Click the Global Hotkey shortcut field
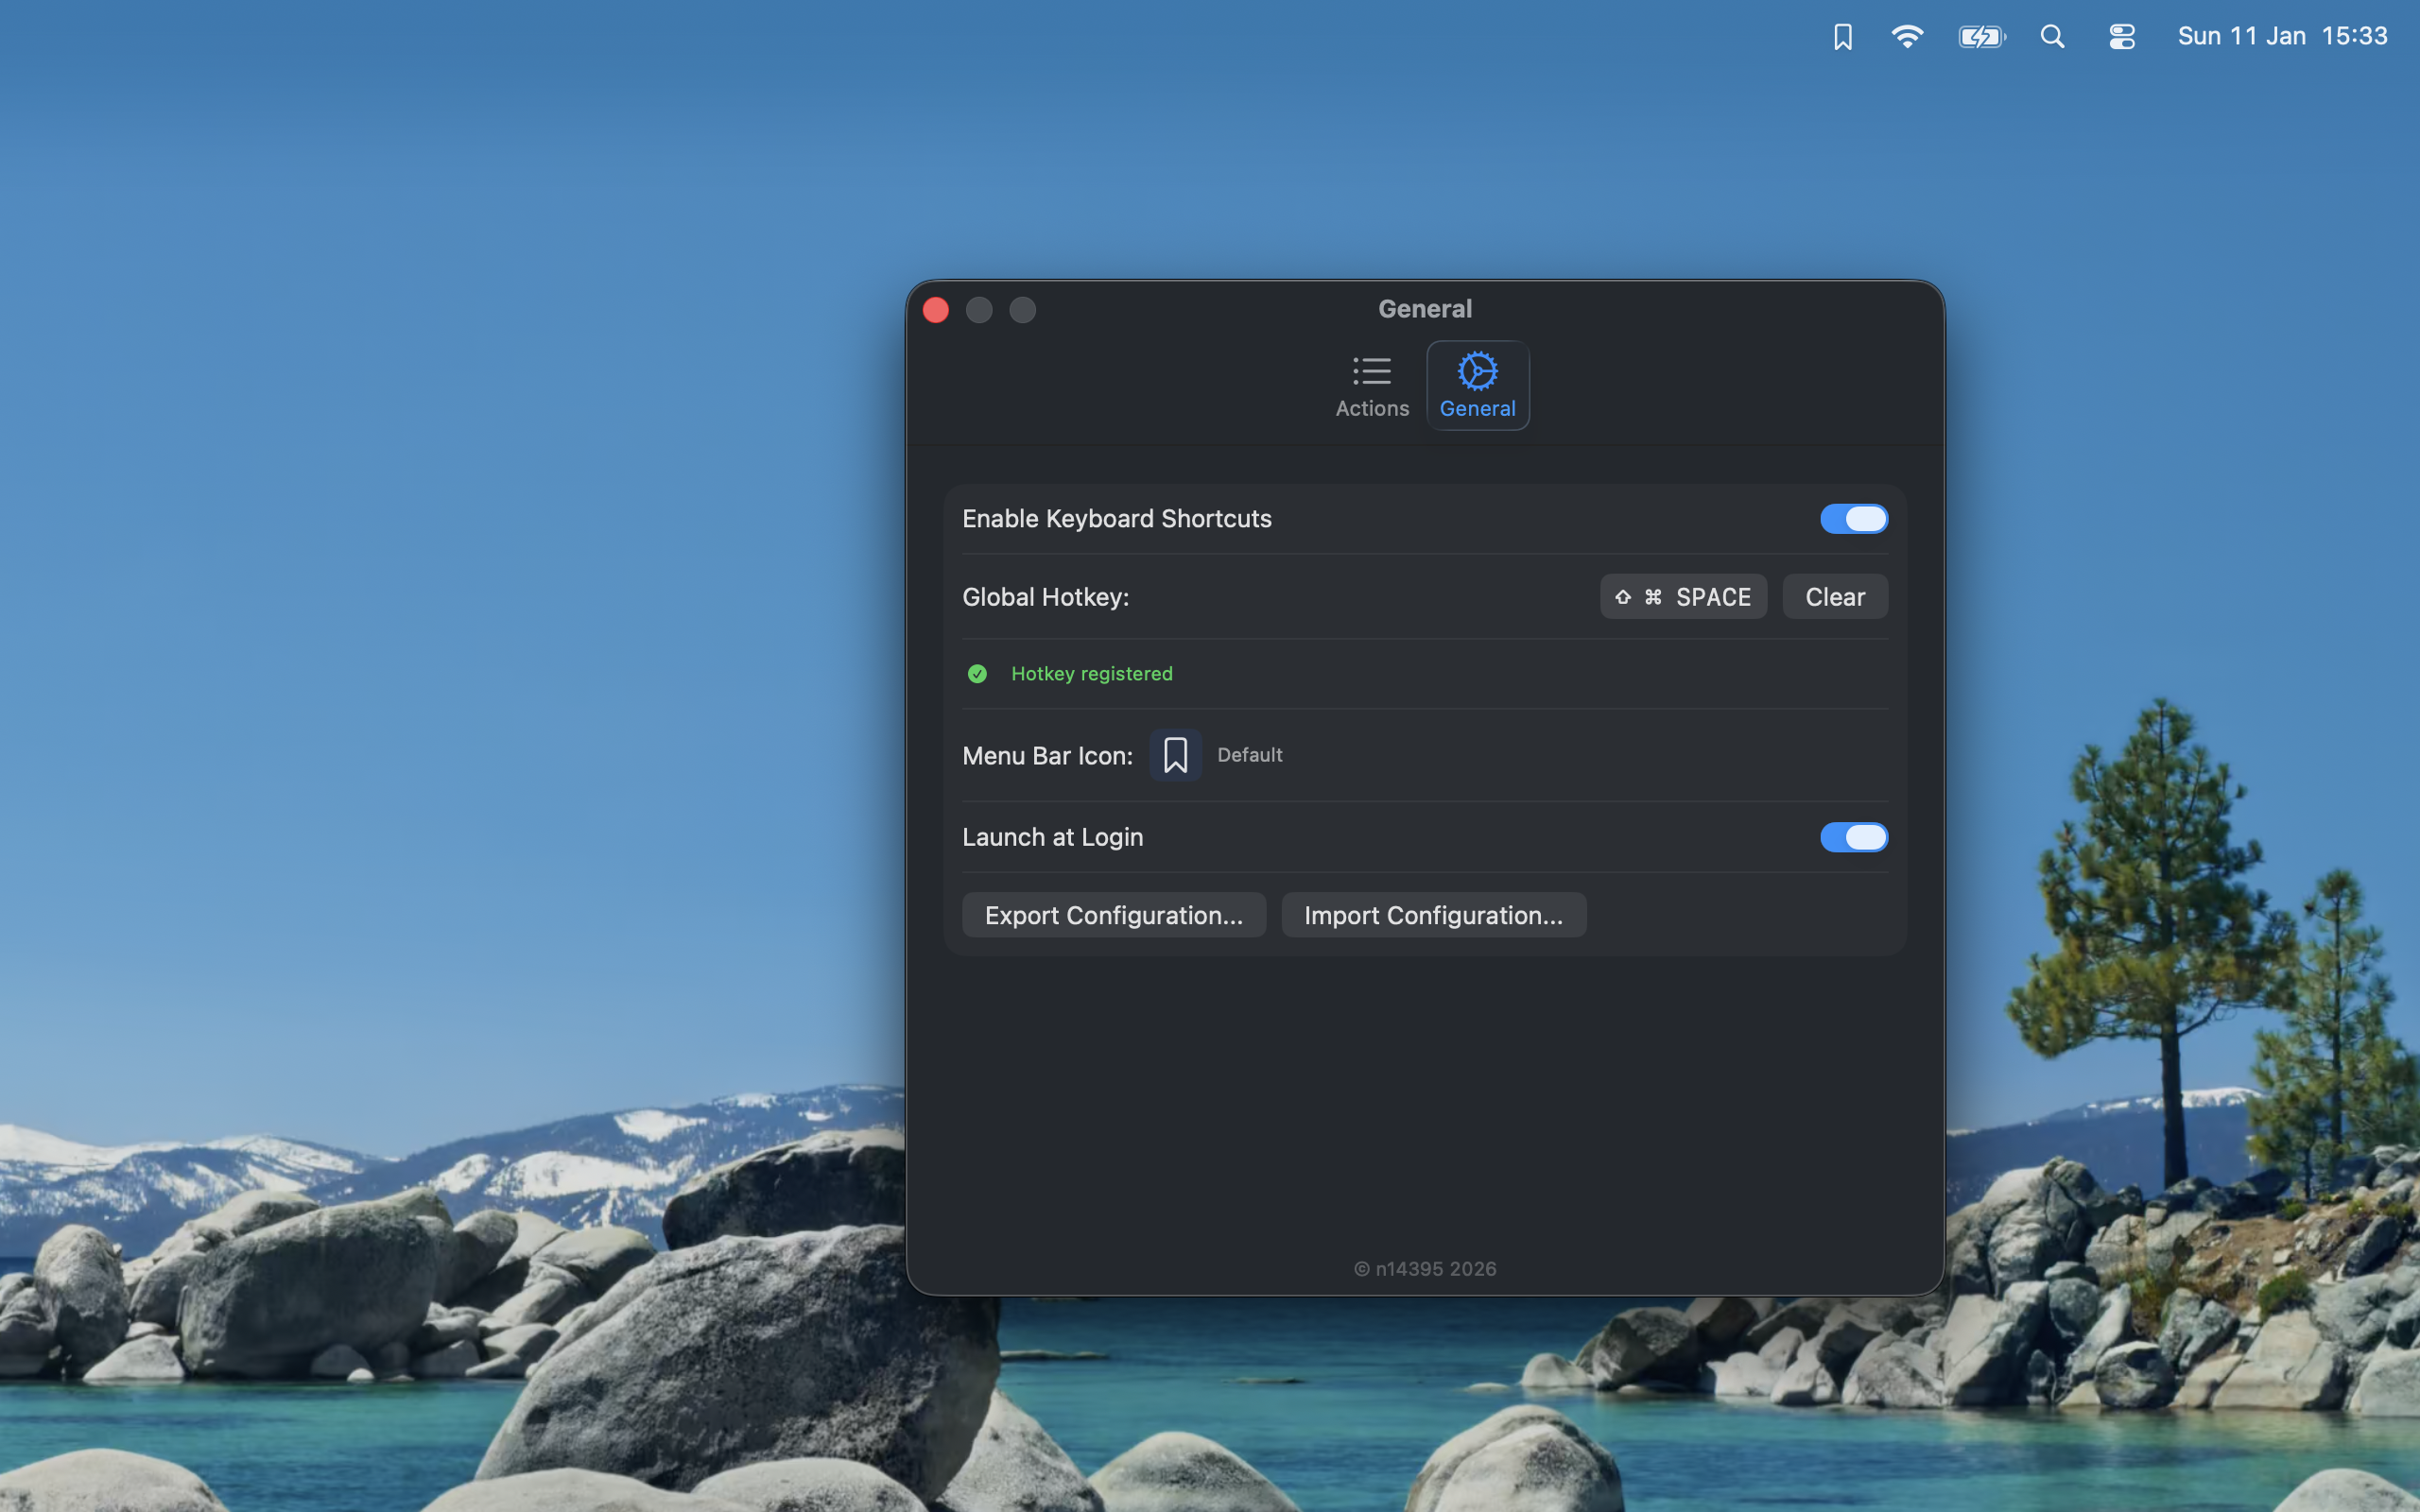Image resolution: width=2420 pixels, height=1512 pixels. (x=1683, y=596)
